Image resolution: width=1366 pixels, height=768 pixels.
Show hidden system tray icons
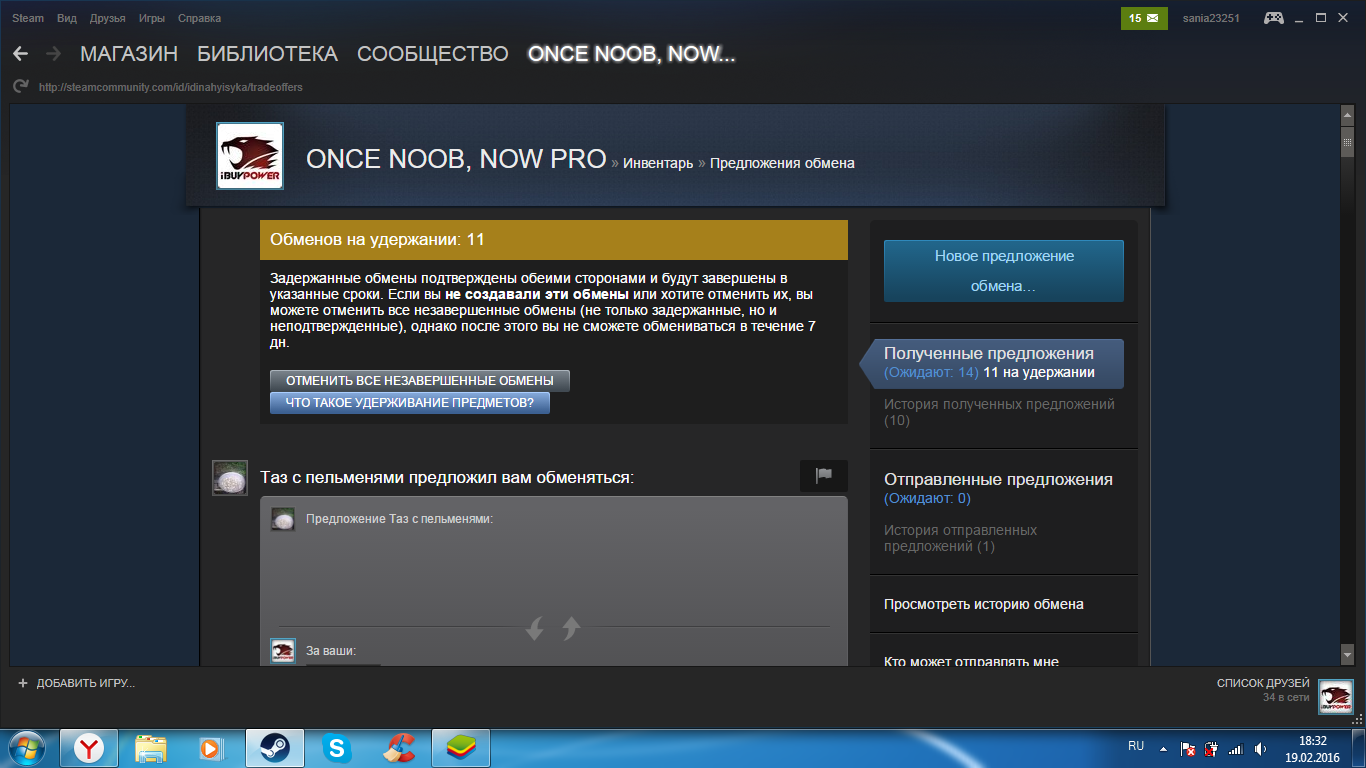click(1163, 748)
